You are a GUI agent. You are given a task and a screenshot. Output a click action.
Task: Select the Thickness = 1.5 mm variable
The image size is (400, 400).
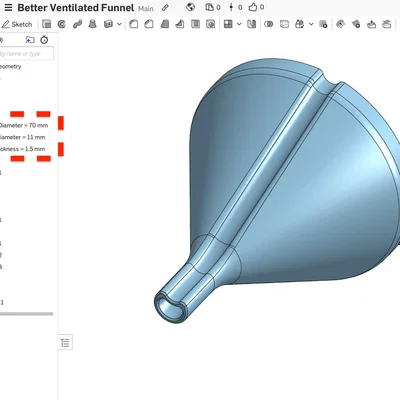point(23,149)
